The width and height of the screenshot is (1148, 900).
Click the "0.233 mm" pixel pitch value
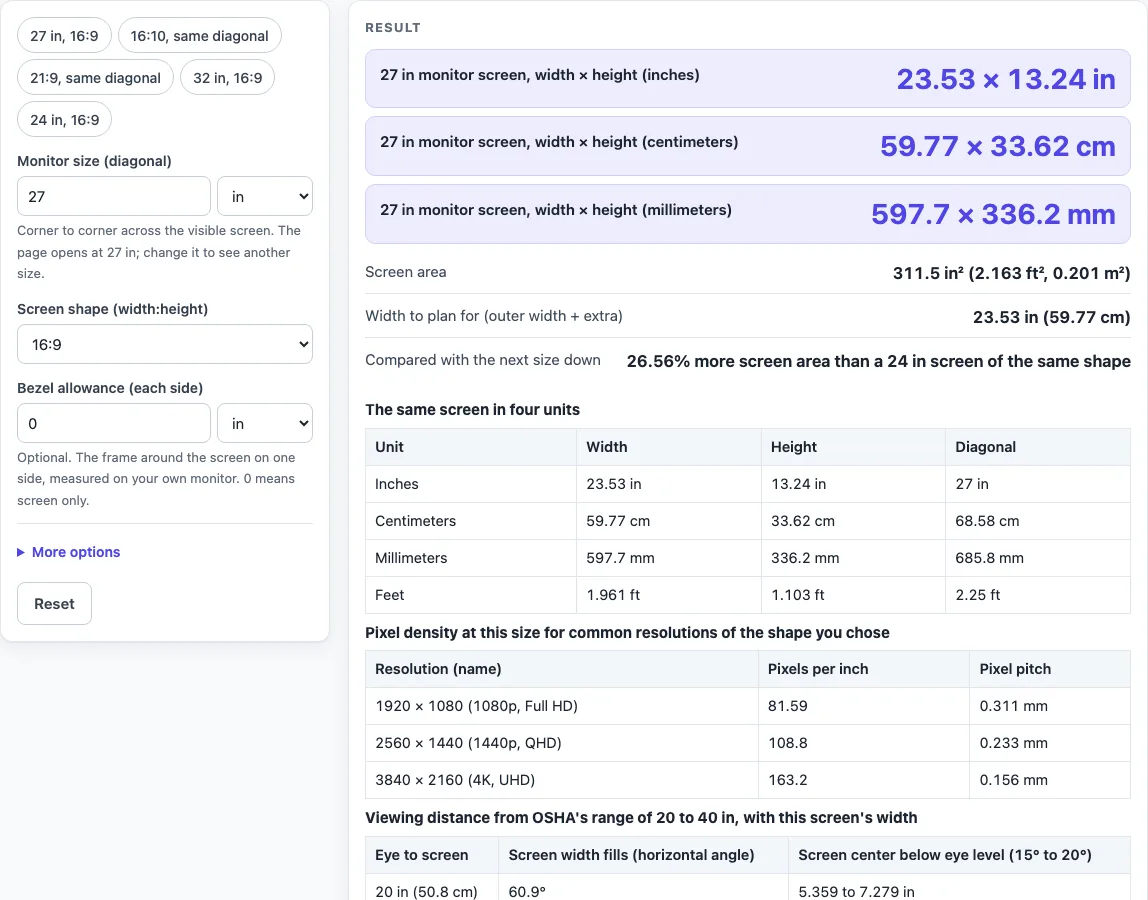(x=1013, y=743)
